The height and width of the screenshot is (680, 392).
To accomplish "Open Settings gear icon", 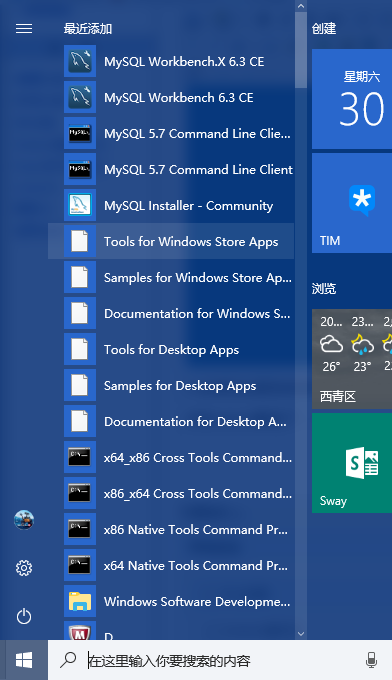I will tap(24, 568).
